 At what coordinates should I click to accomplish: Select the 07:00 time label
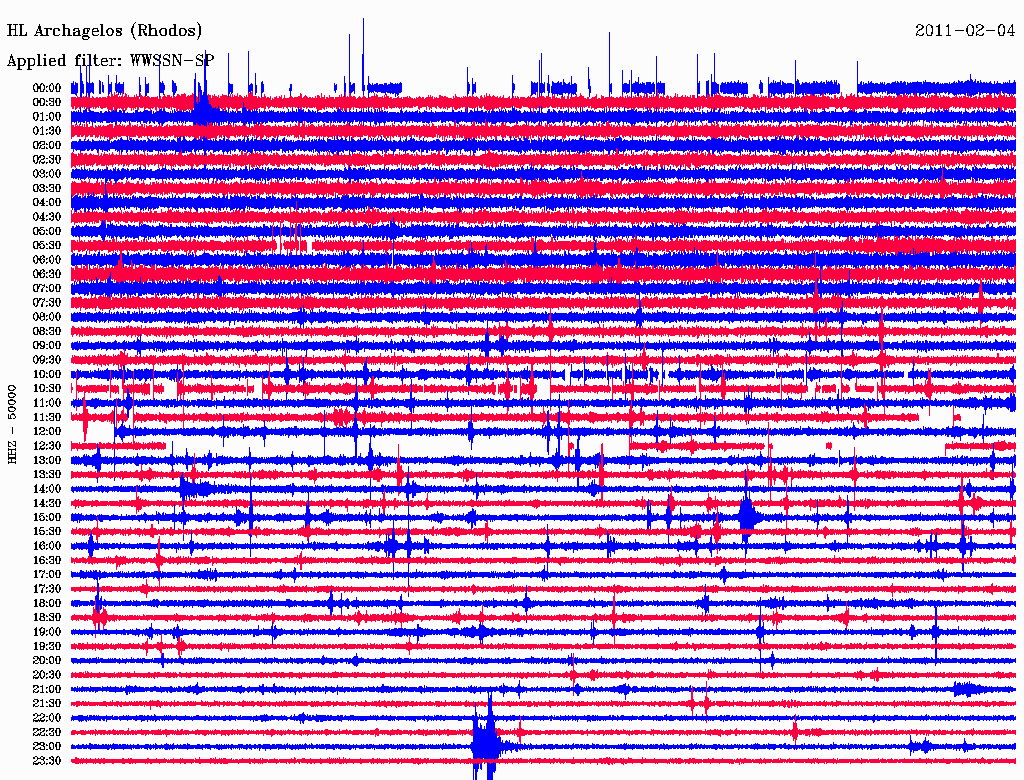click(47, 289)
